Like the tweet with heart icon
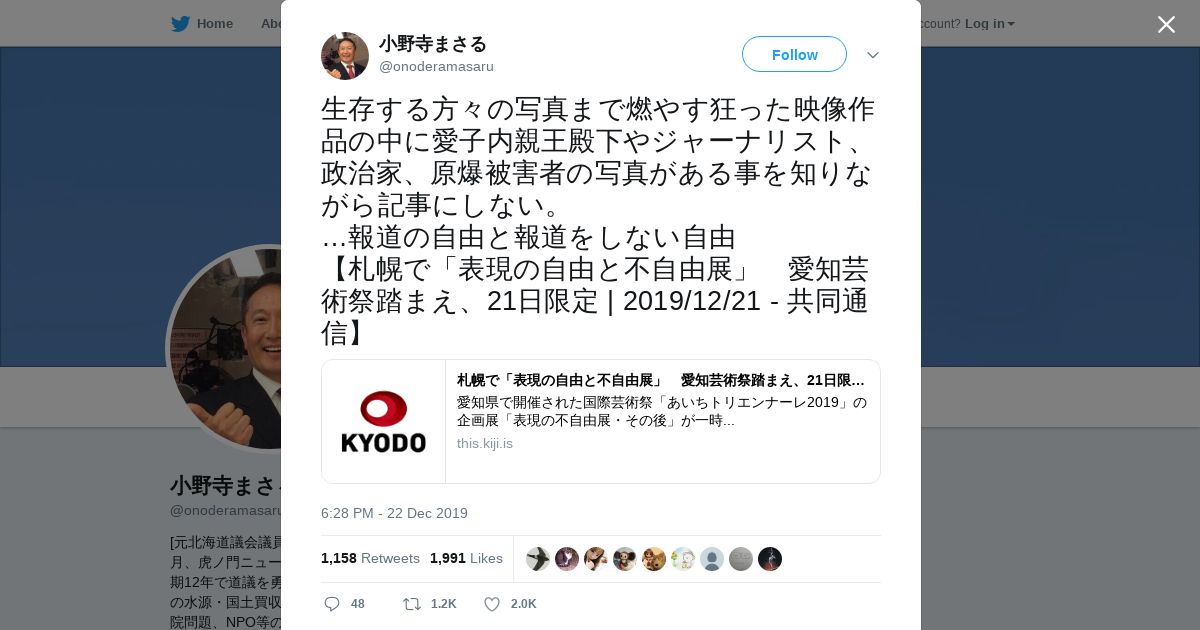The height and width of the screenshot is (630, 1200). click(492, 604)
